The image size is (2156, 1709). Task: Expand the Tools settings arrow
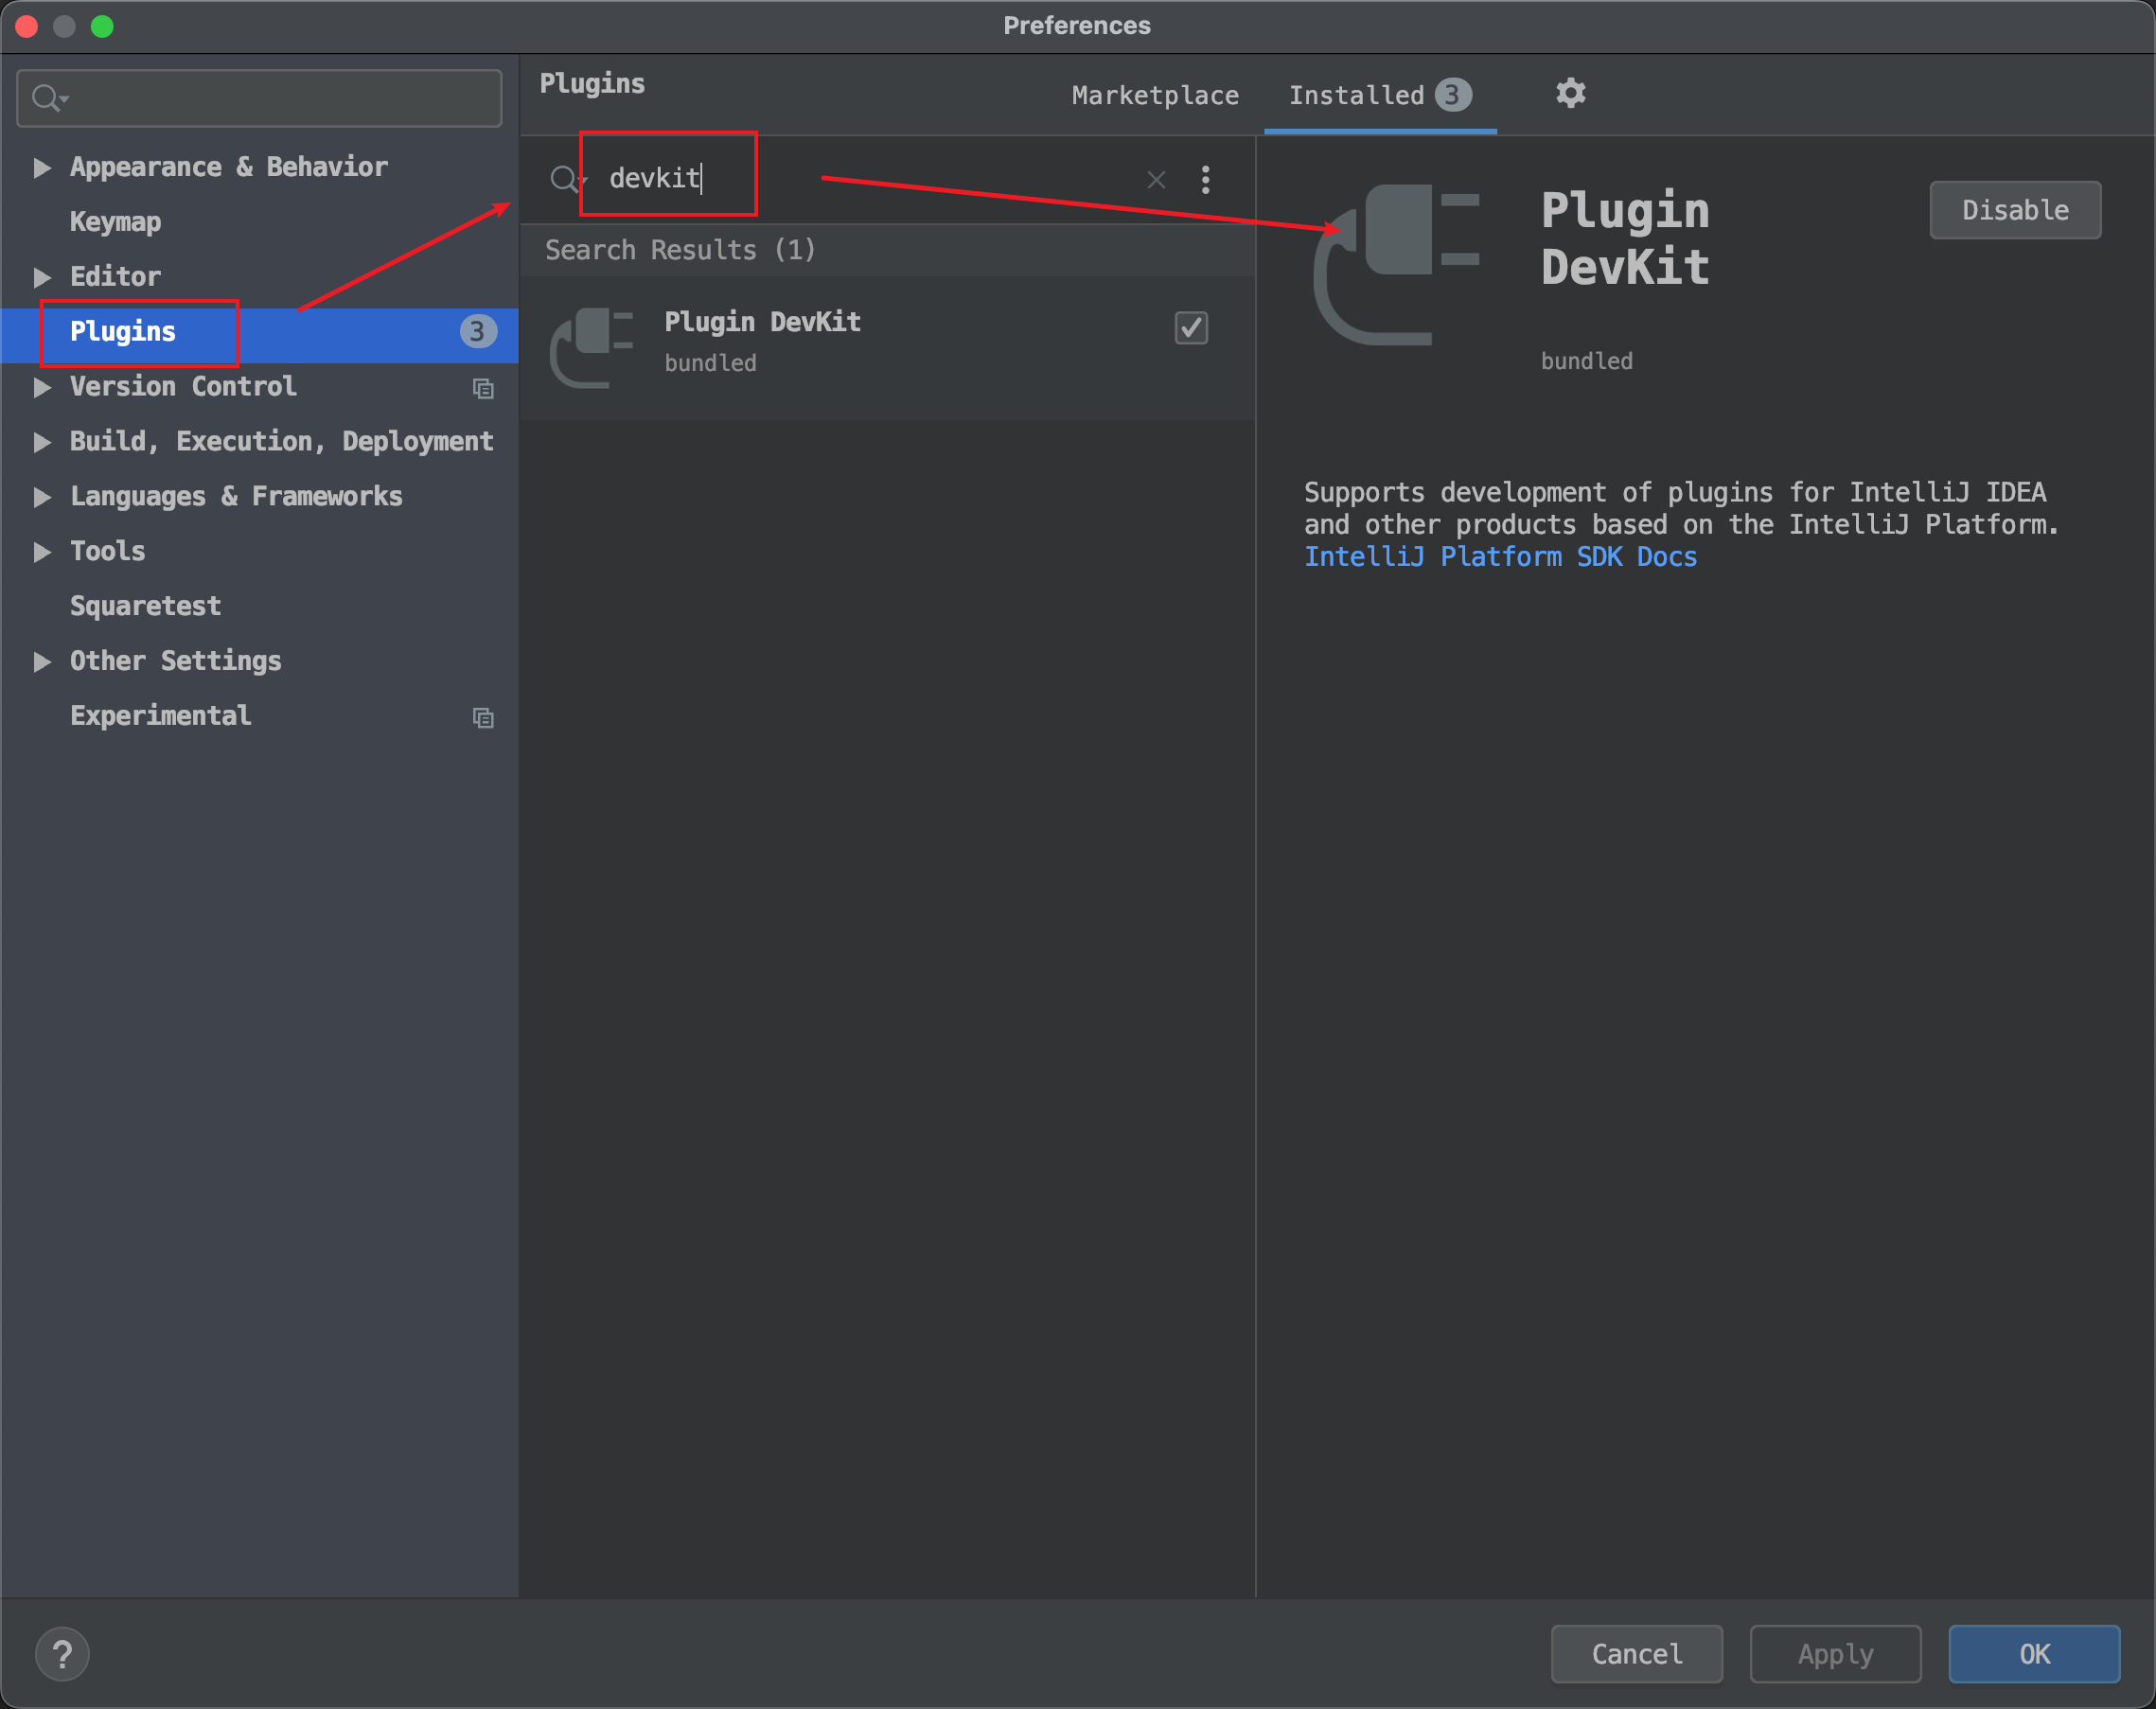point(41,552)
